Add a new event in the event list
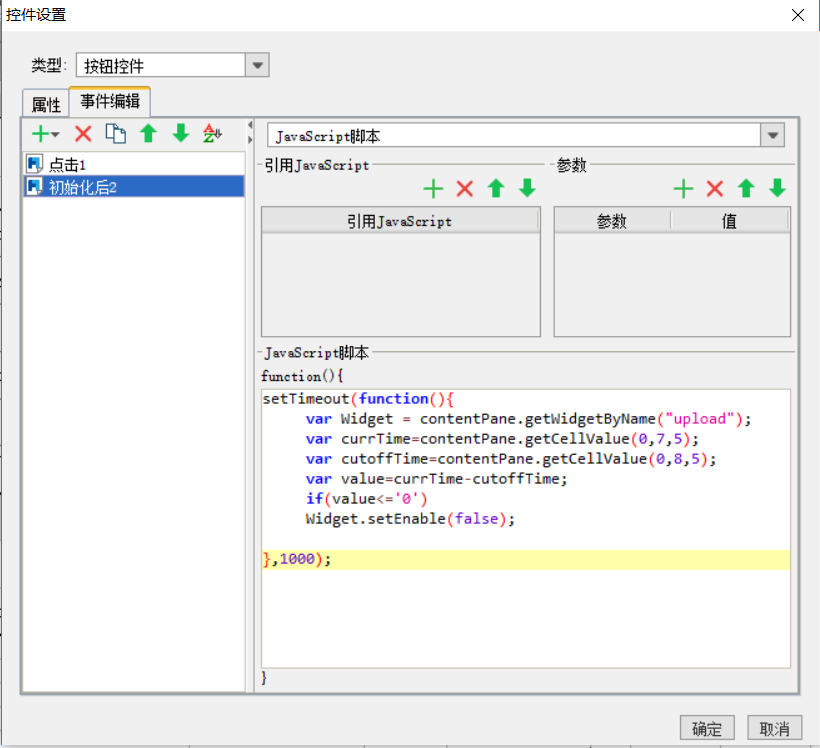 [x=44, y=134]
